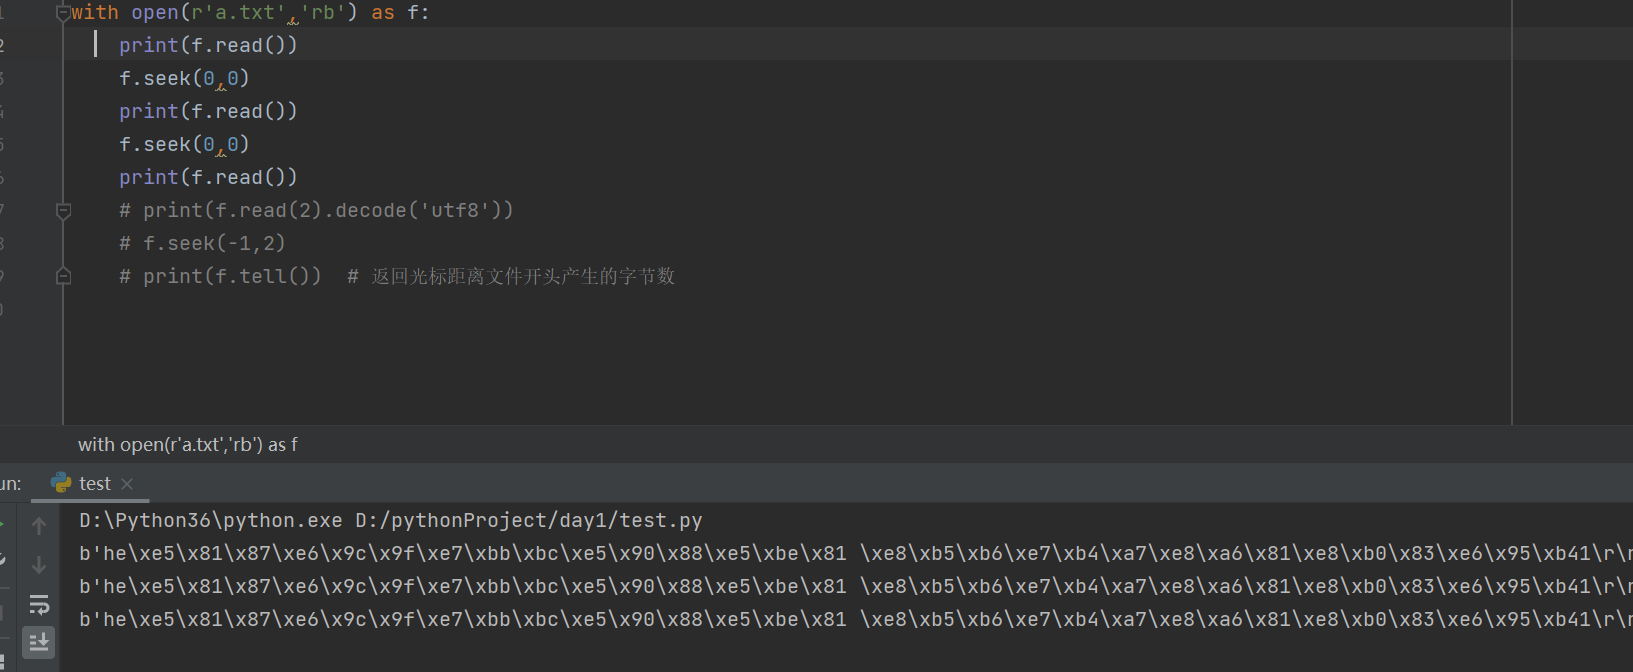Click the Chinese comment after f.tell()
The height and width of the screenshot is (672, 1633).
(523, 276)
